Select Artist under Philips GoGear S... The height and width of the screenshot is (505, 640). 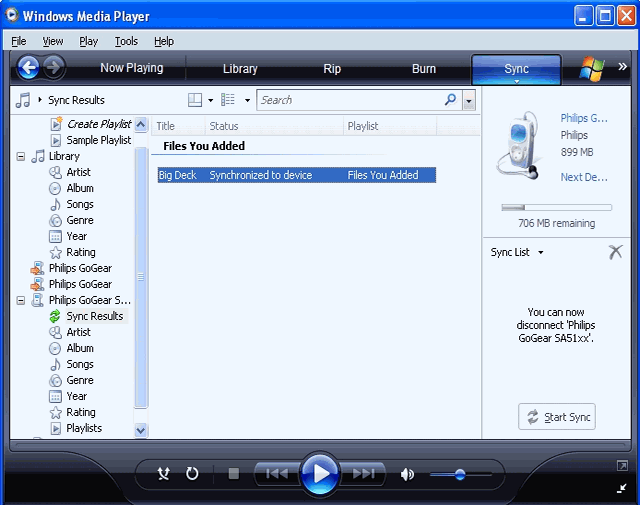coord(78,332)
